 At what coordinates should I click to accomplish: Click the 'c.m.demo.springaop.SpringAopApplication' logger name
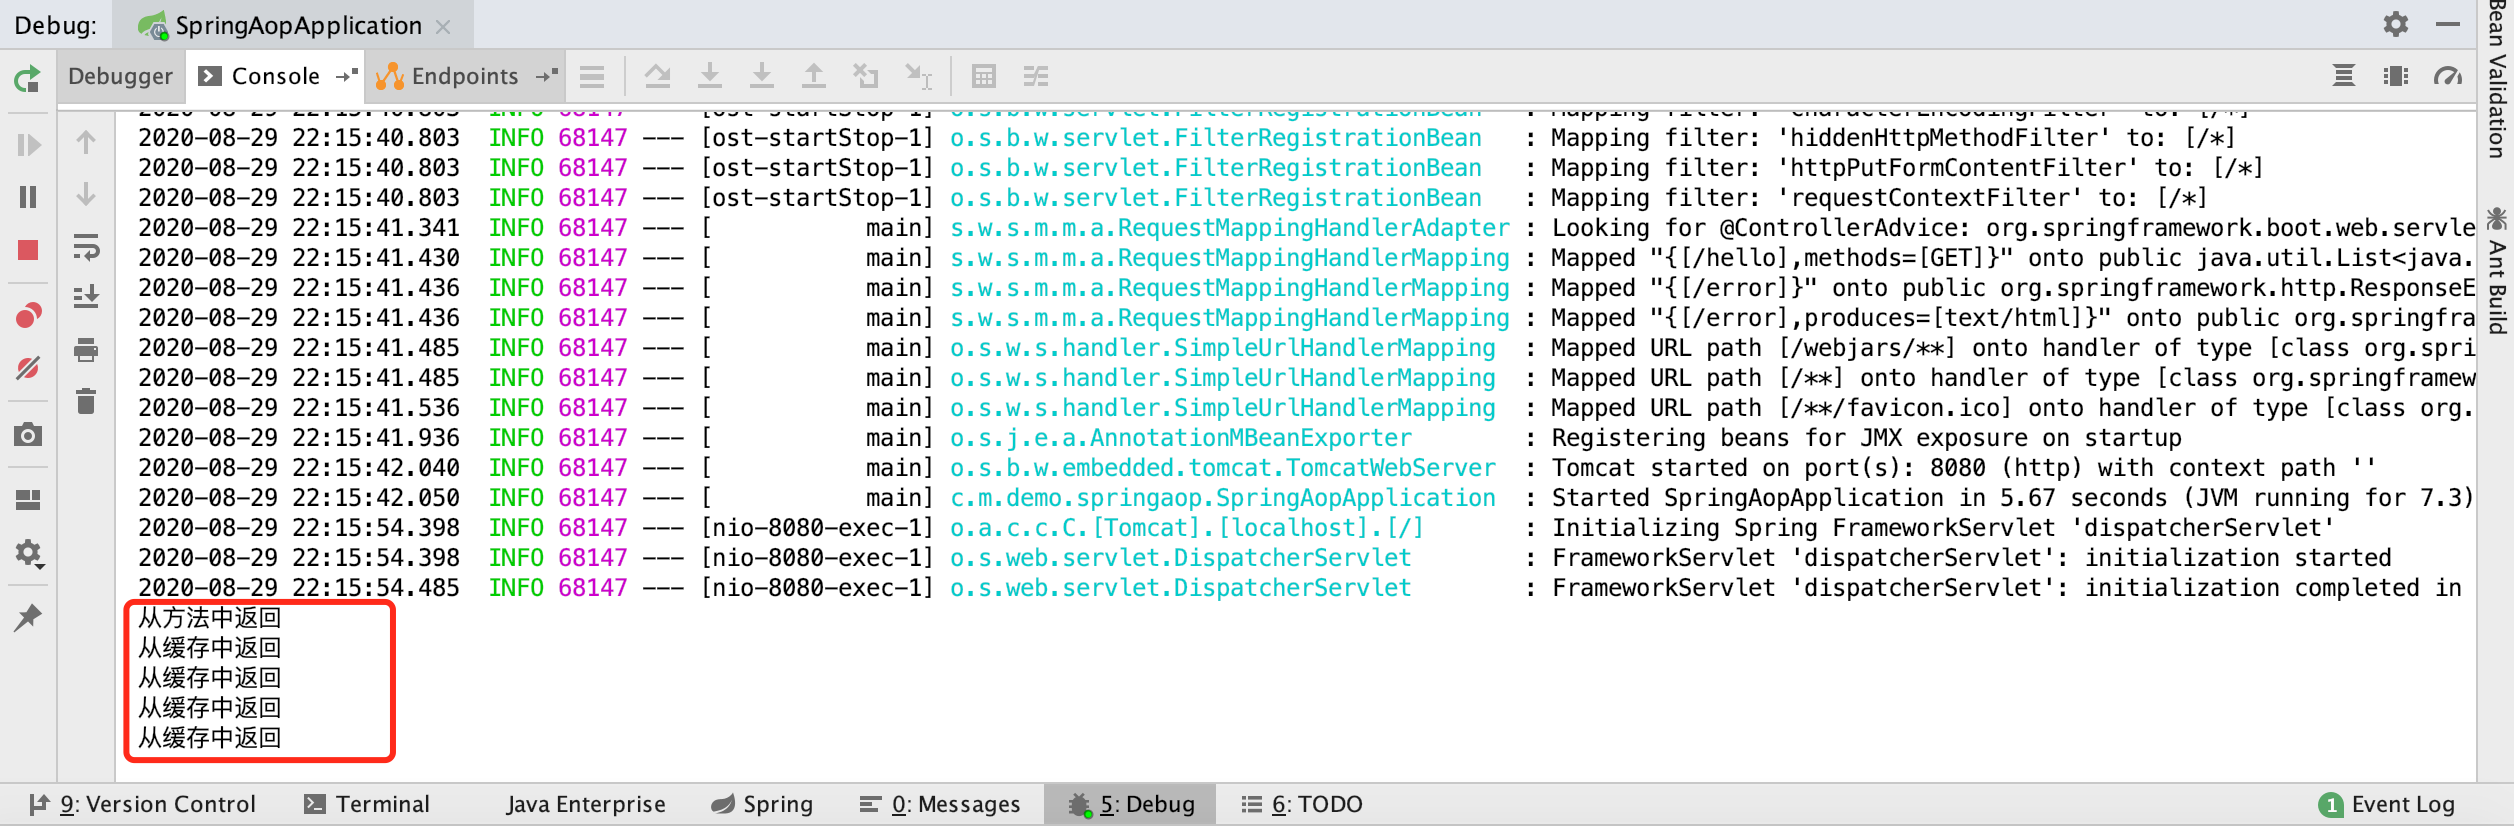click(1223, 498)
